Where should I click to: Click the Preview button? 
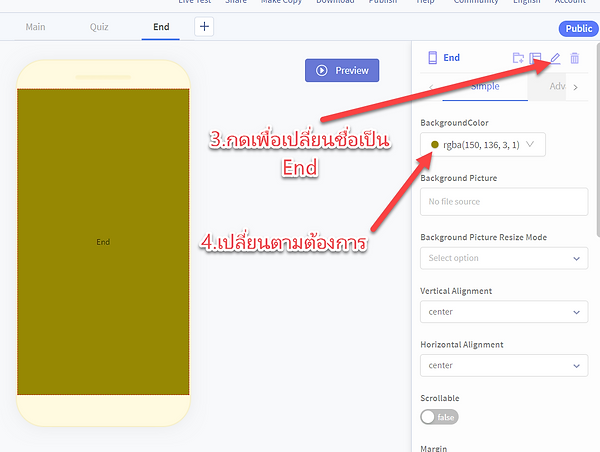(x=342, y=70)
